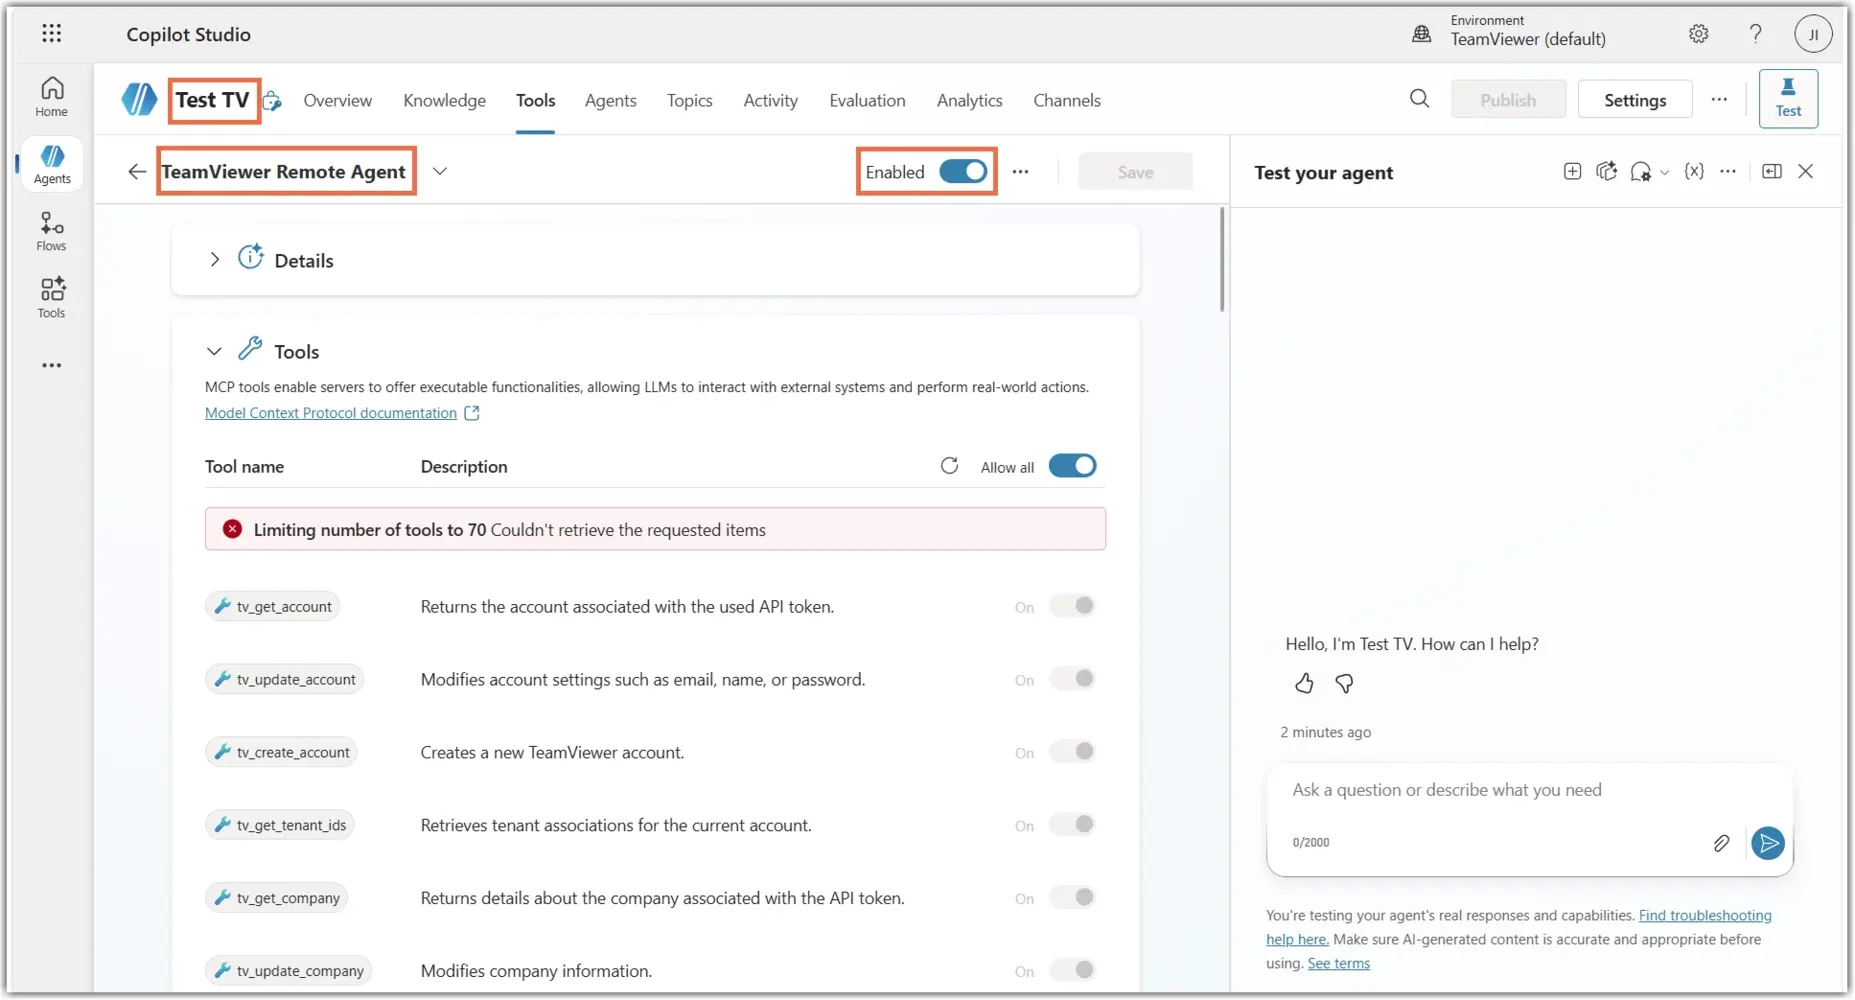Image resolution: width=1855 pixels, height=1000 pixels.
Task: Click the agent status icon beside Test TV
Action: [273, 100]
